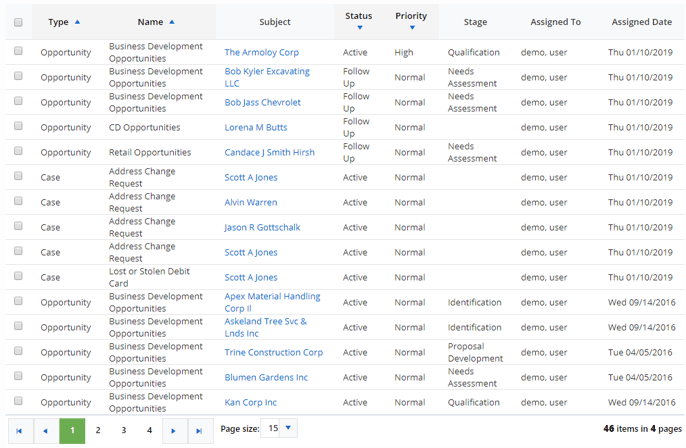Sort by the Stage column header
This screenshot has width=686, height=448.
tap(476, 22)
